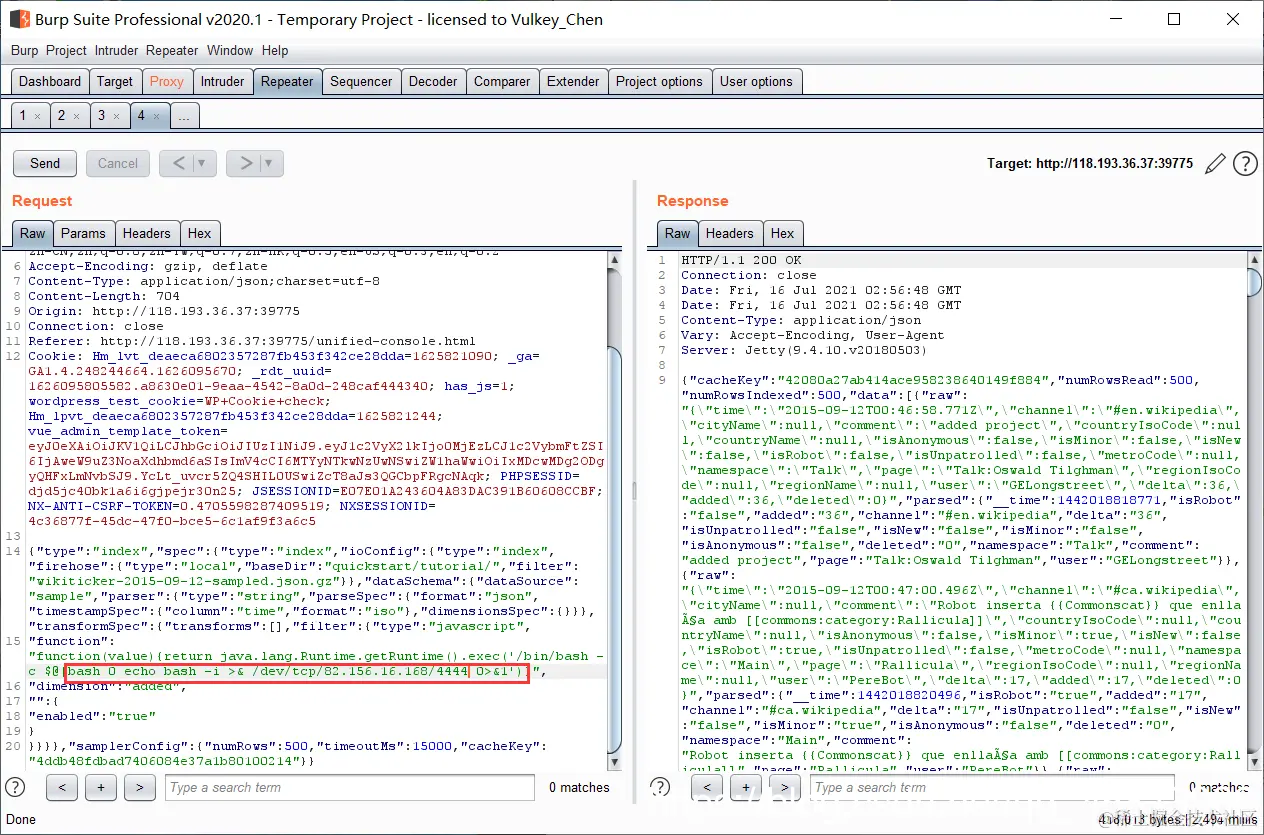Show the response Headers view
Viewport: 1264px width, 835px height.
pyautogui.click(x=730, y=233)
